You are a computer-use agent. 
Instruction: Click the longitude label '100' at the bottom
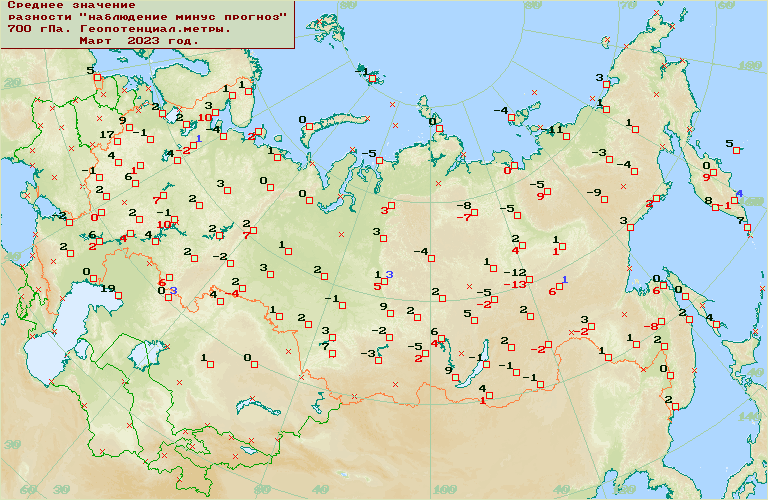pos(445,489)
